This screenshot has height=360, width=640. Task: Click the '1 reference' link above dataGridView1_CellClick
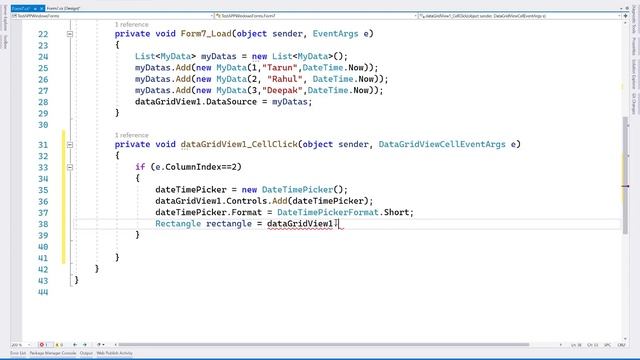click(x=131, y=135)
